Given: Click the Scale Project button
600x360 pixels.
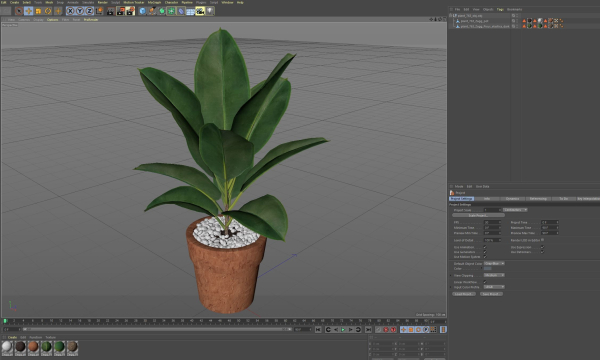Looking at the screenshot, I should coord(478,215).
